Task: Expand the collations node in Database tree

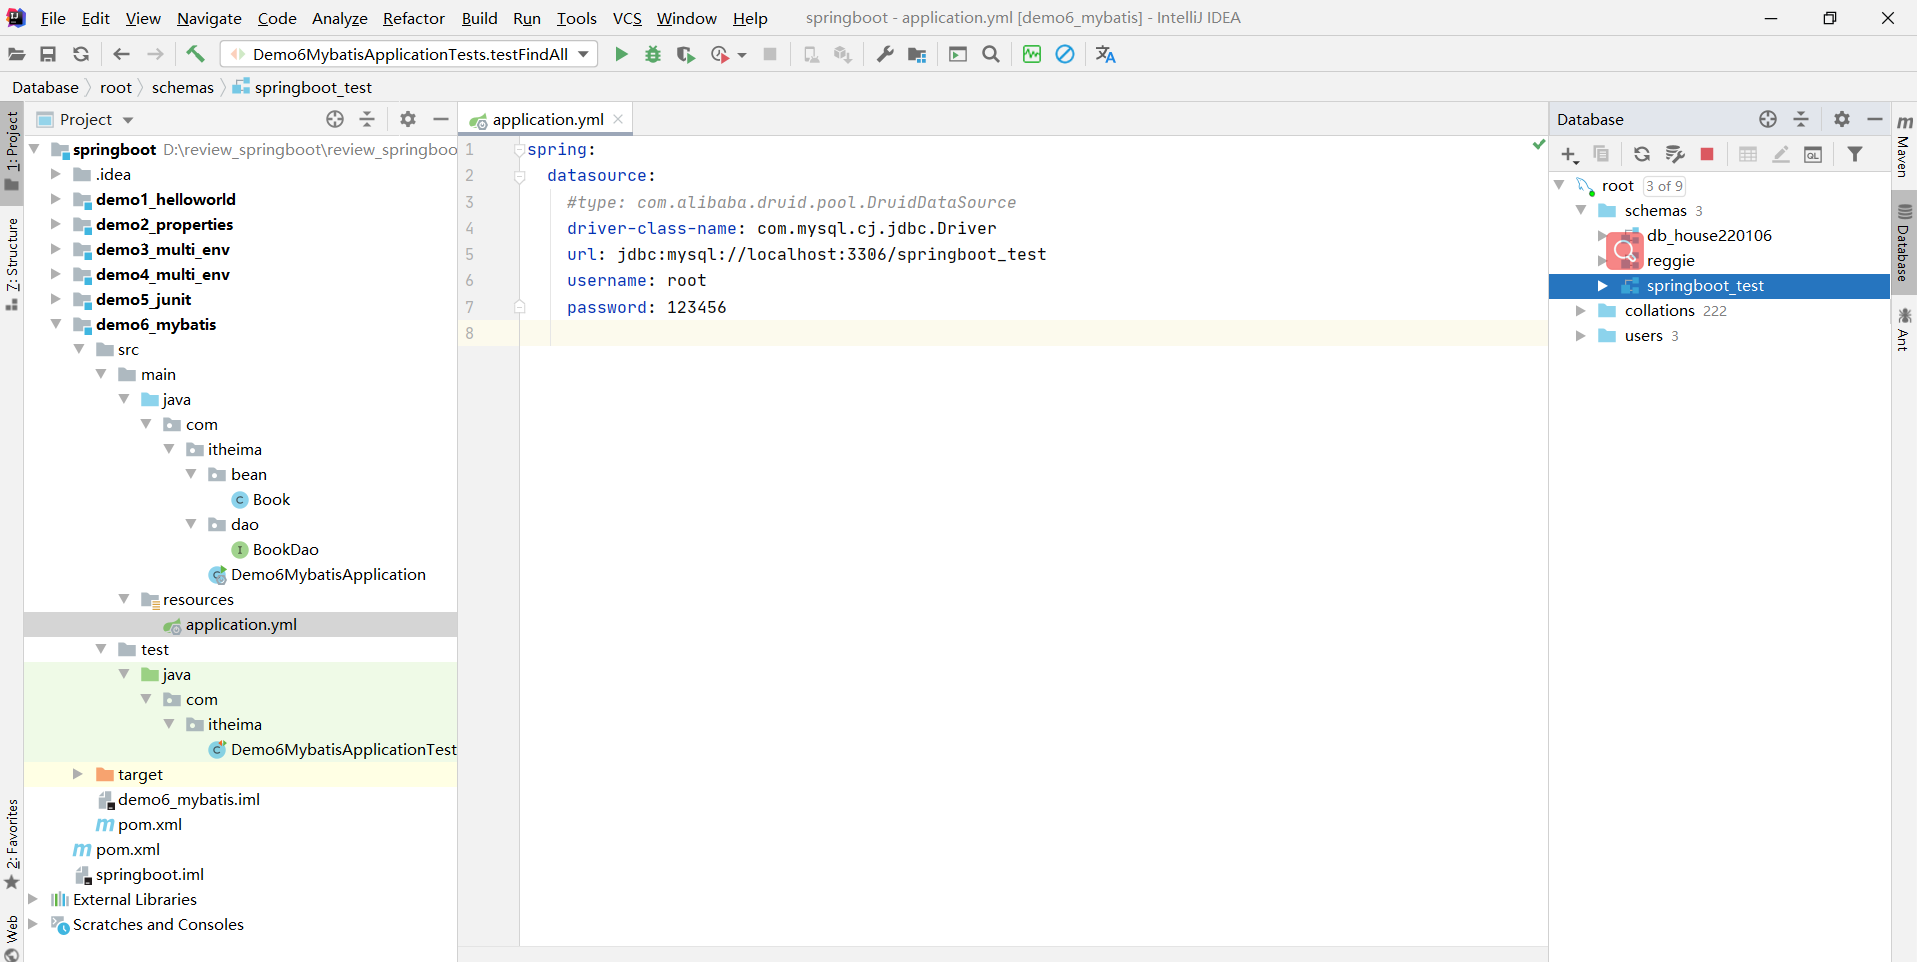Action: pyautogui.click(x=1581, y=311)
